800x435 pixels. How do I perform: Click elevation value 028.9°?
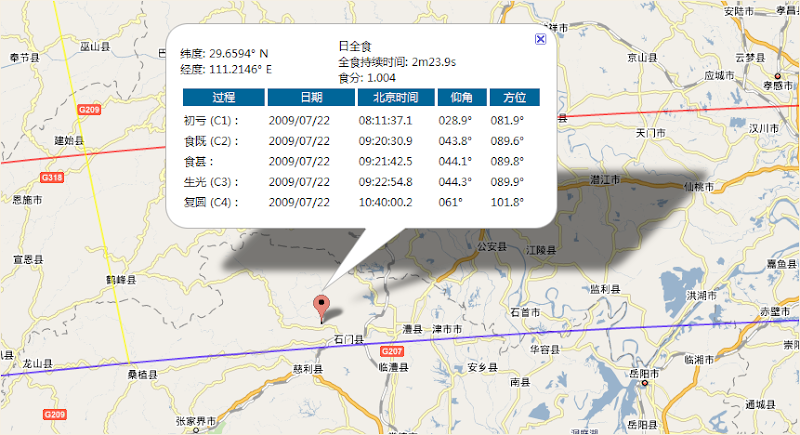tap(455, 121)
